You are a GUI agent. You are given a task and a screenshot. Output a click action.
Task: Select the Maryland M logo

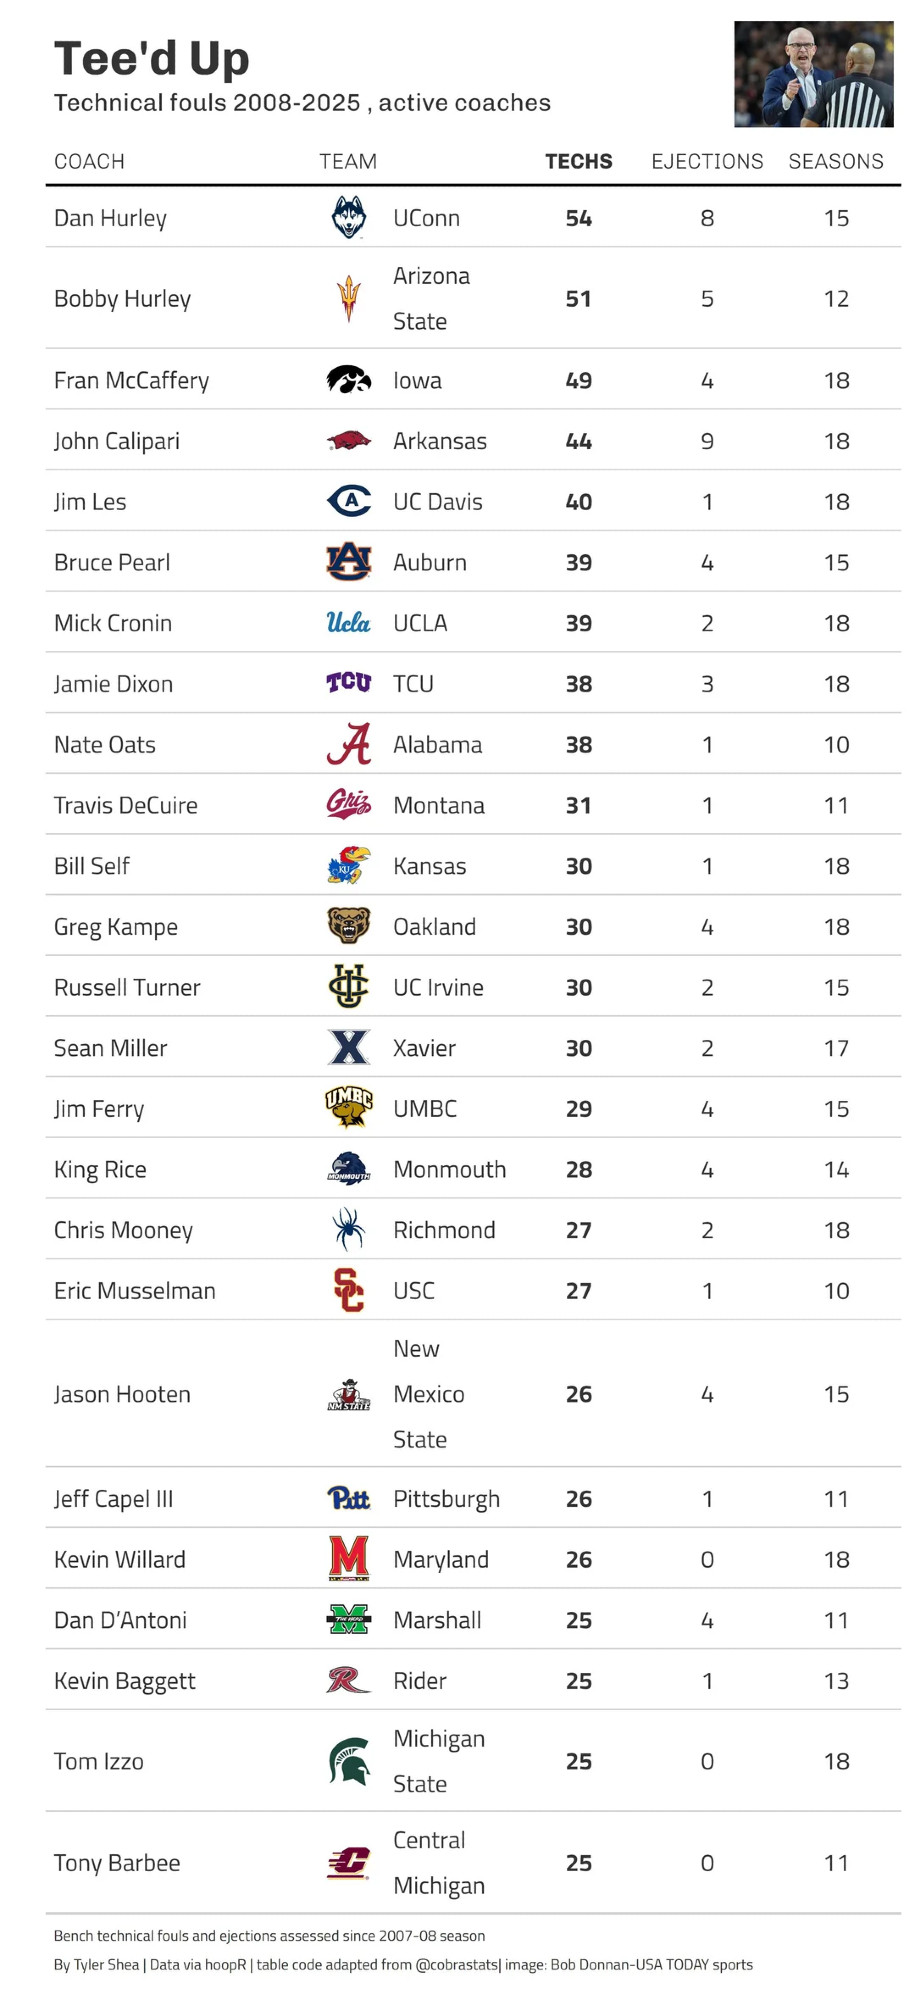coord(348,1559)
